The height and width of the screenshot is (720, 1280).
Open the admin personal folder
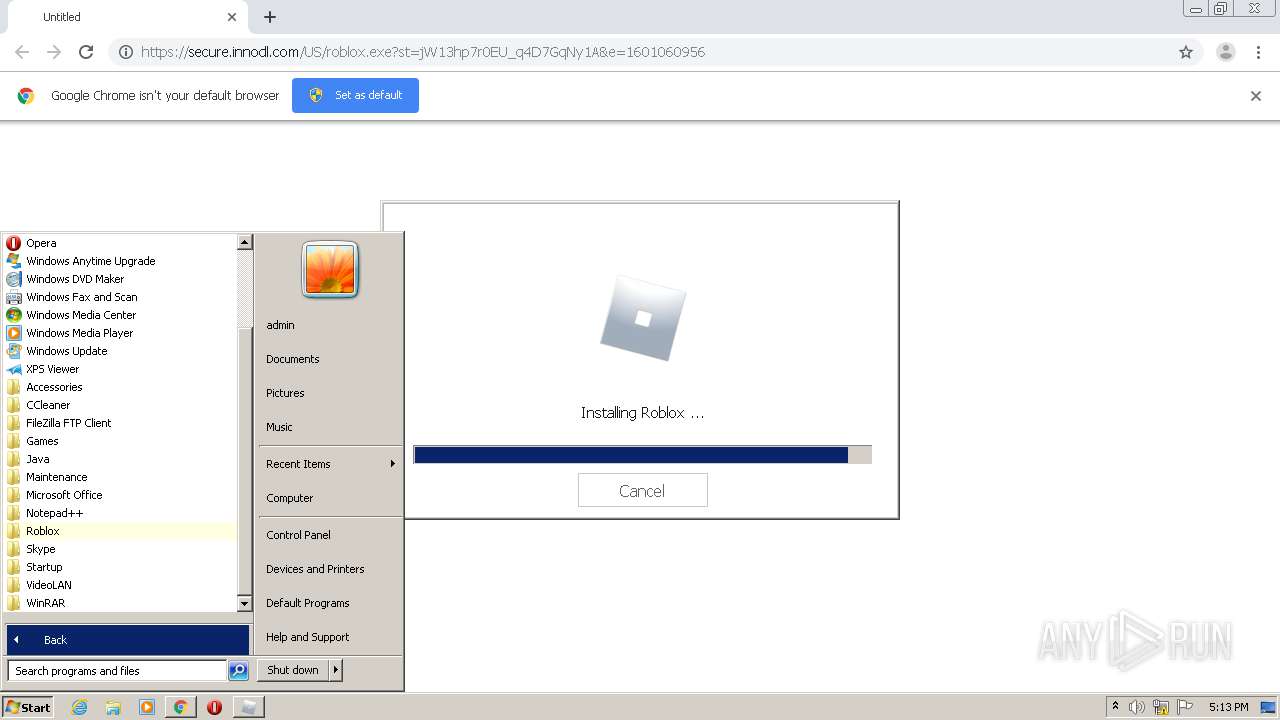tap(330, 325)
